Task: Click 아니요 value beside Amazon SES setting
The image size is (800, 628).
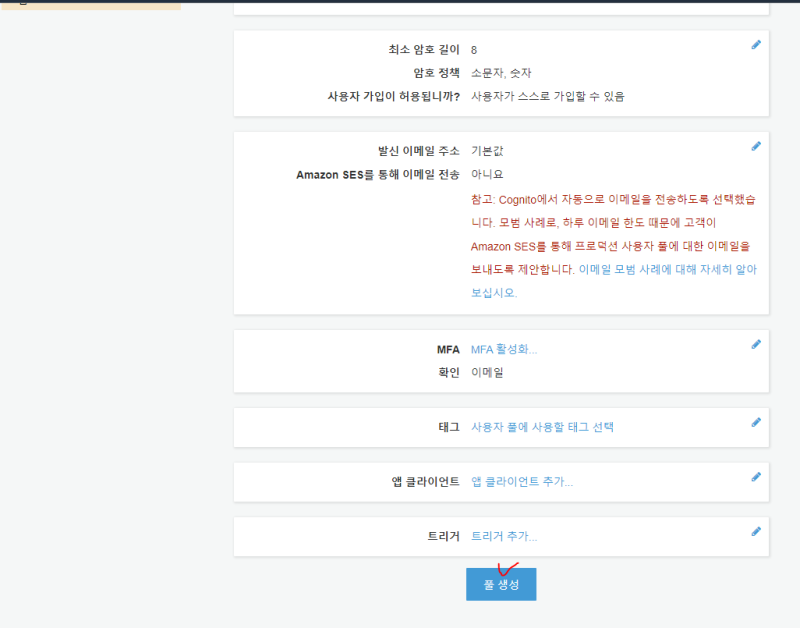Action: [x=487, y=175]
